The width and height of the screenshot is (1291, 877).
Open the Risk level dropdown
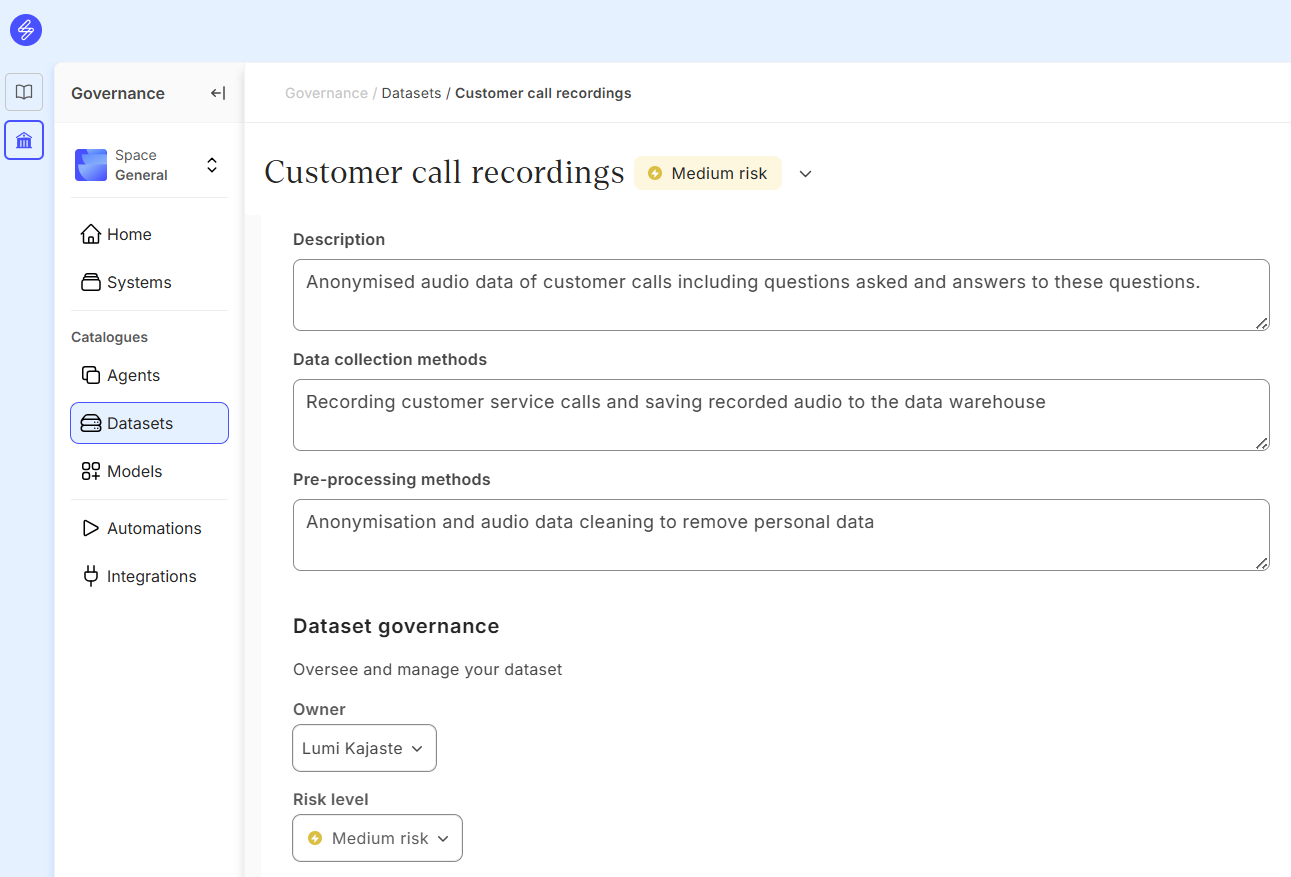click(377, 838)
